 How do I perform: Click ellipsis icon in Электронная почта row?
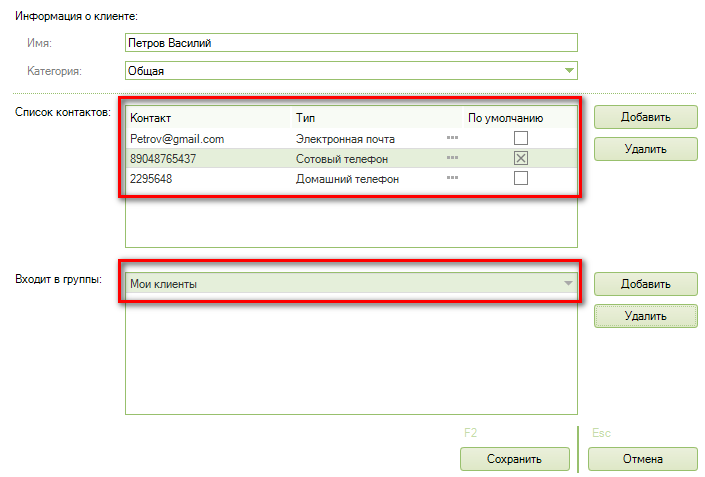[452, 139]
